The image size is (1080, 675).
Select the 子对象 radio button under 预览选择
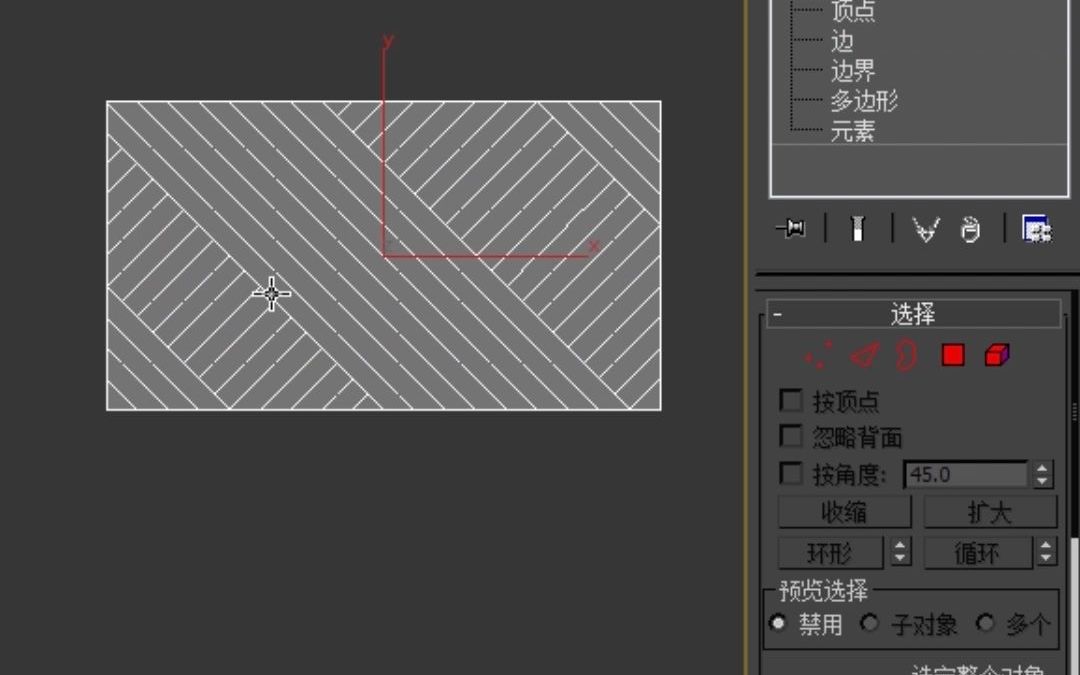point(869,622)
